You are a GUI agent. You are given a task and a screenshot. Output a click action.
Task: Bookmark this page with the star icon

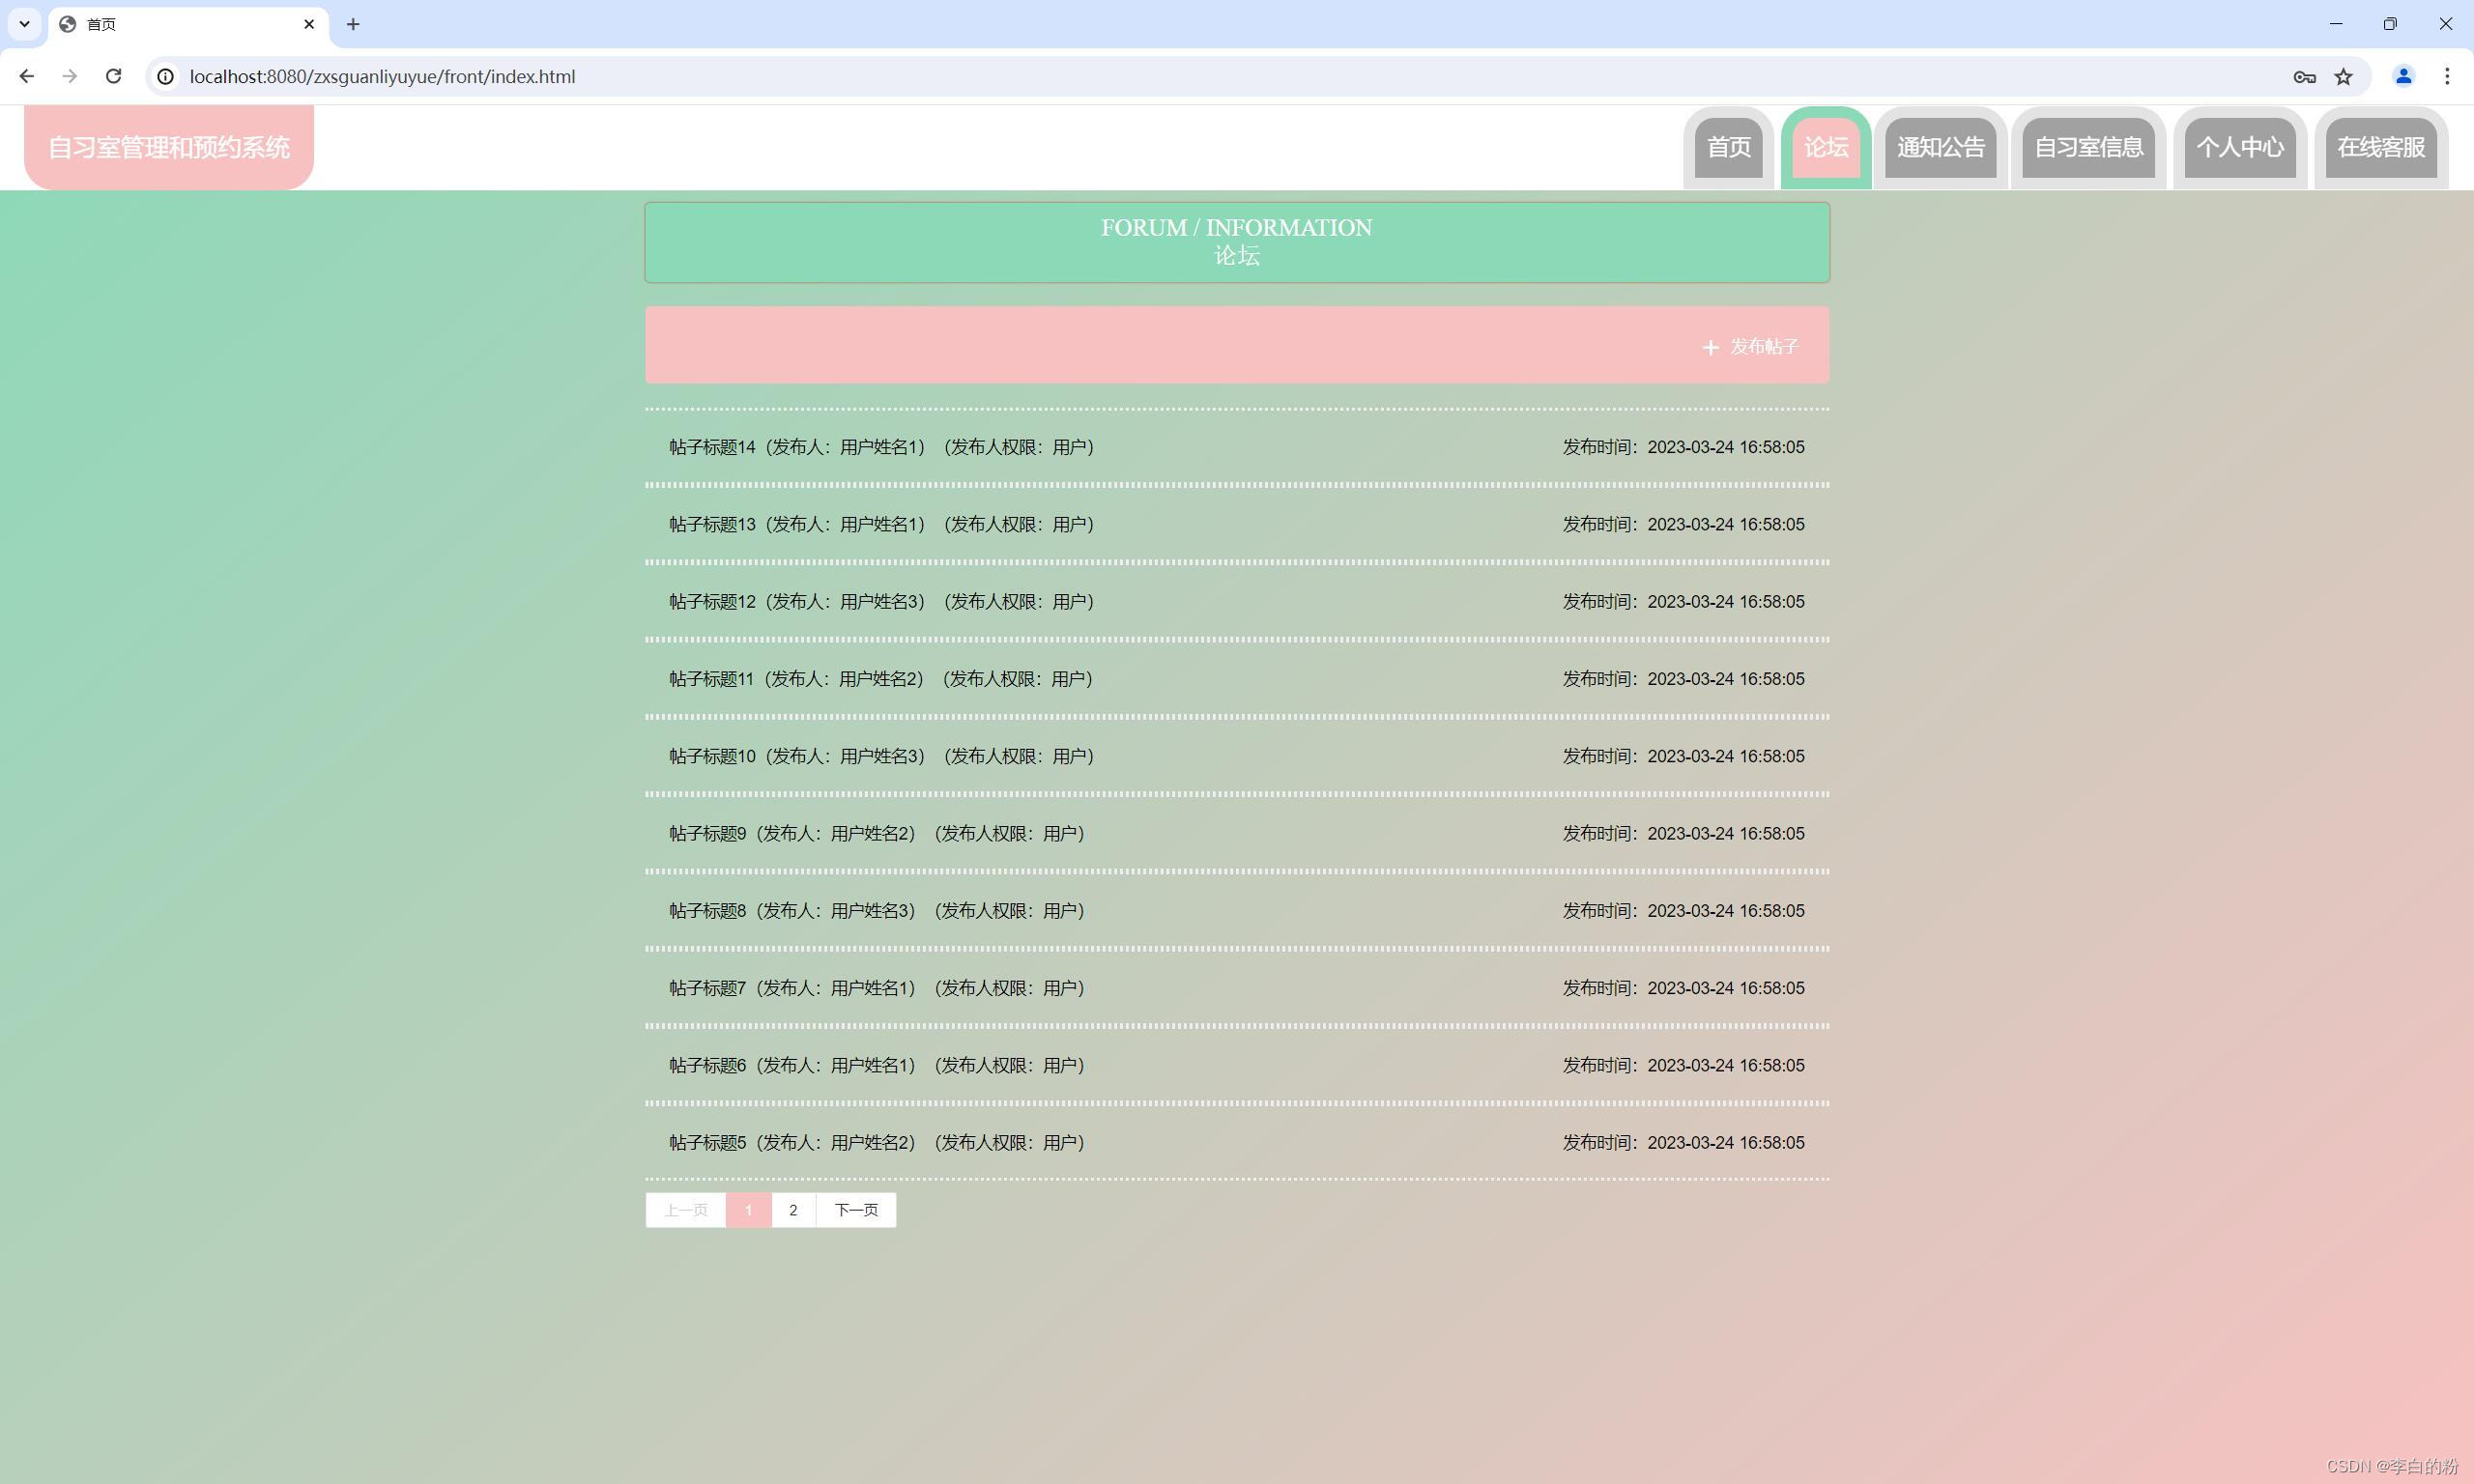click(2343, 76)
